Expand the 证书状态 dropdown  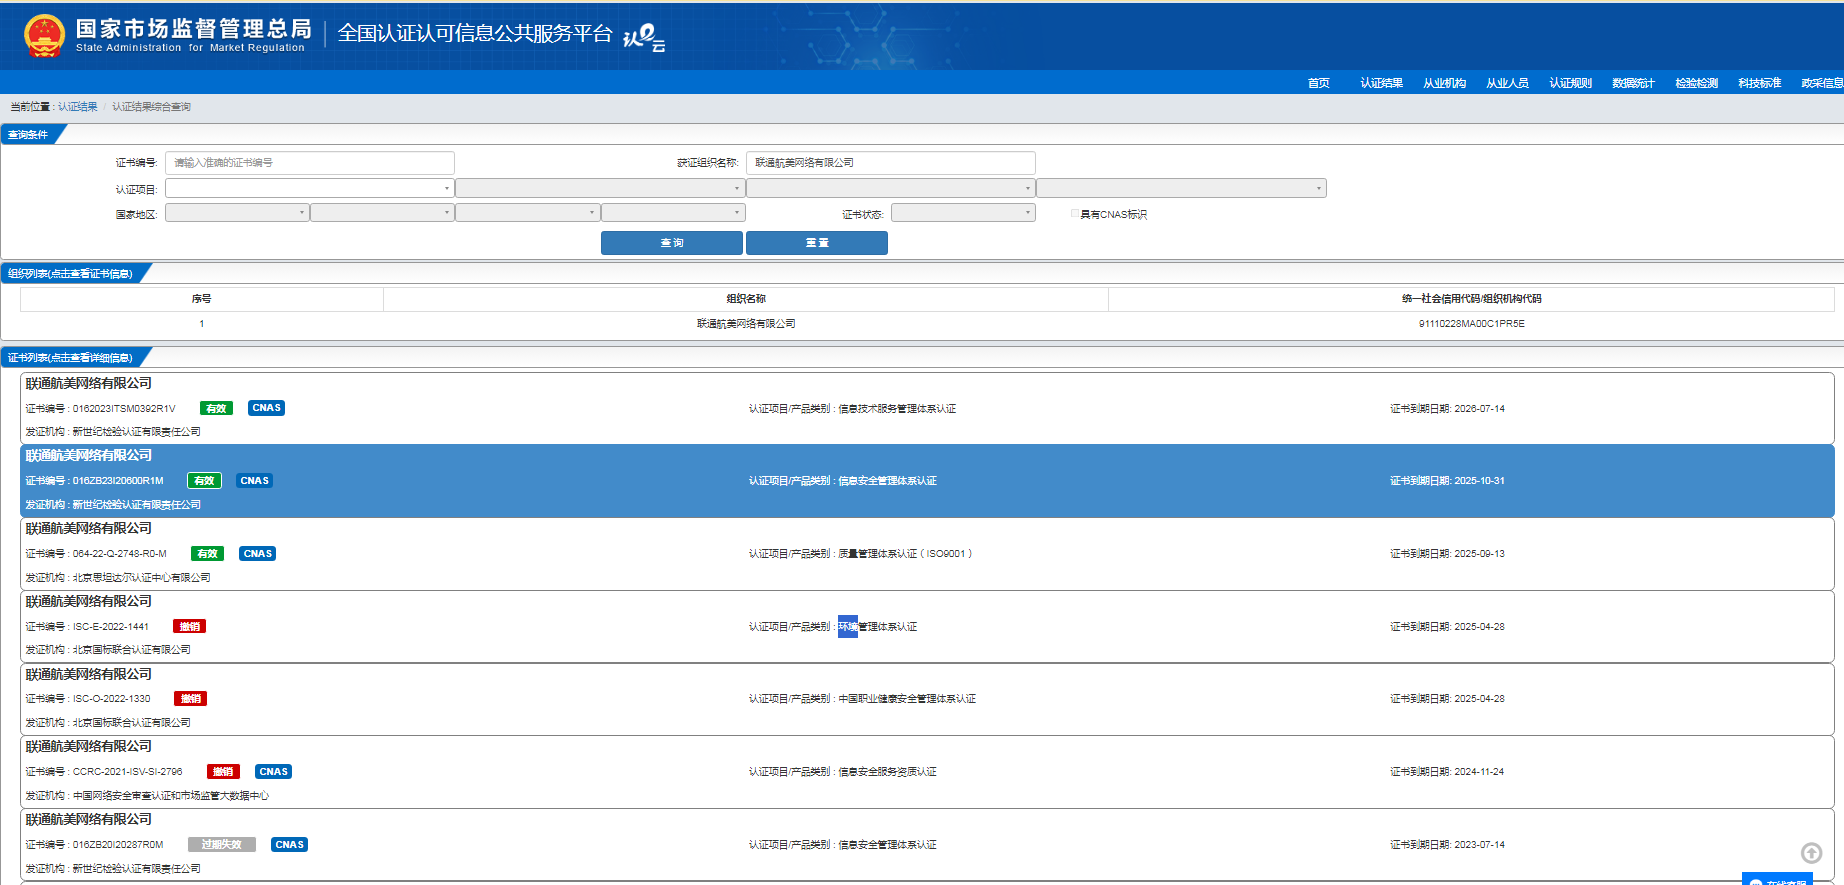(963, 212)
